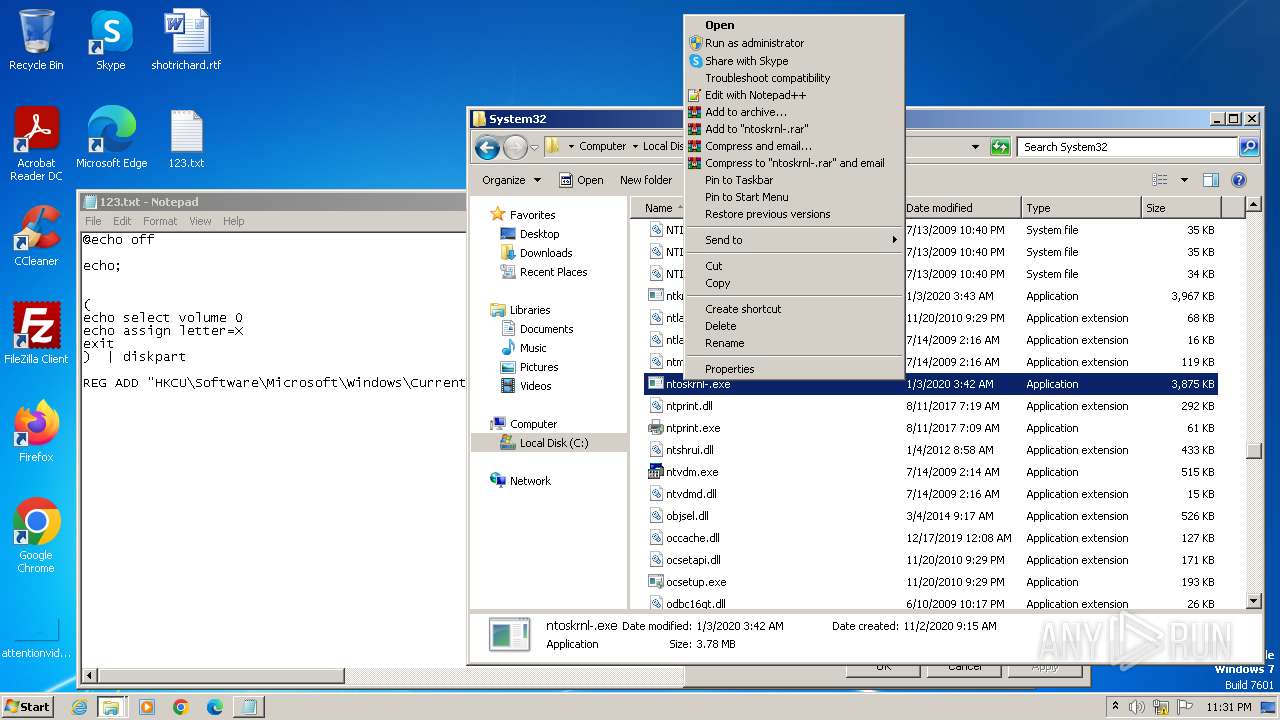The image size is (1280, 720).
Task: Select Recent Places in navigation pane
Action: [553, 272]
